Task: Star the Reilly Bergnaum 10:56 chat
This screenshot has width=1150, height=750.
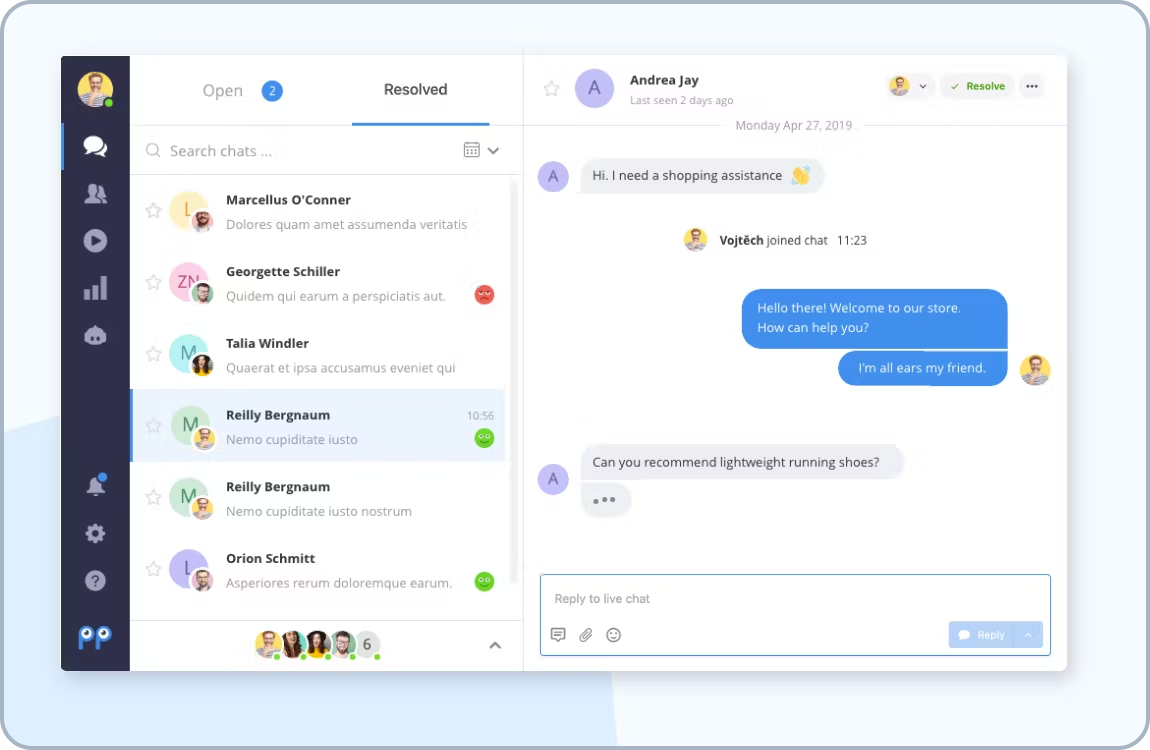Action: (153, 425)
